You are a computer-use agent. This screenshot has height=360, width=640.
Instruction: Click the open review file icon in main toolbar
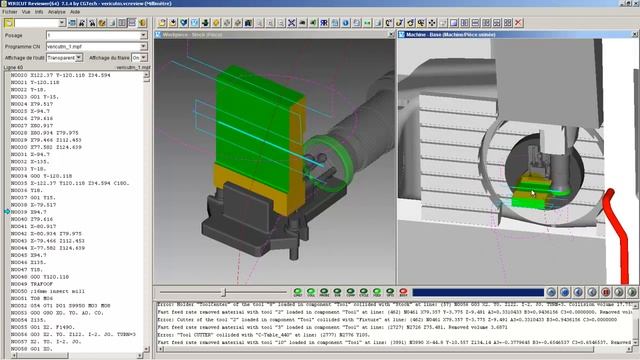click(162, 23)
